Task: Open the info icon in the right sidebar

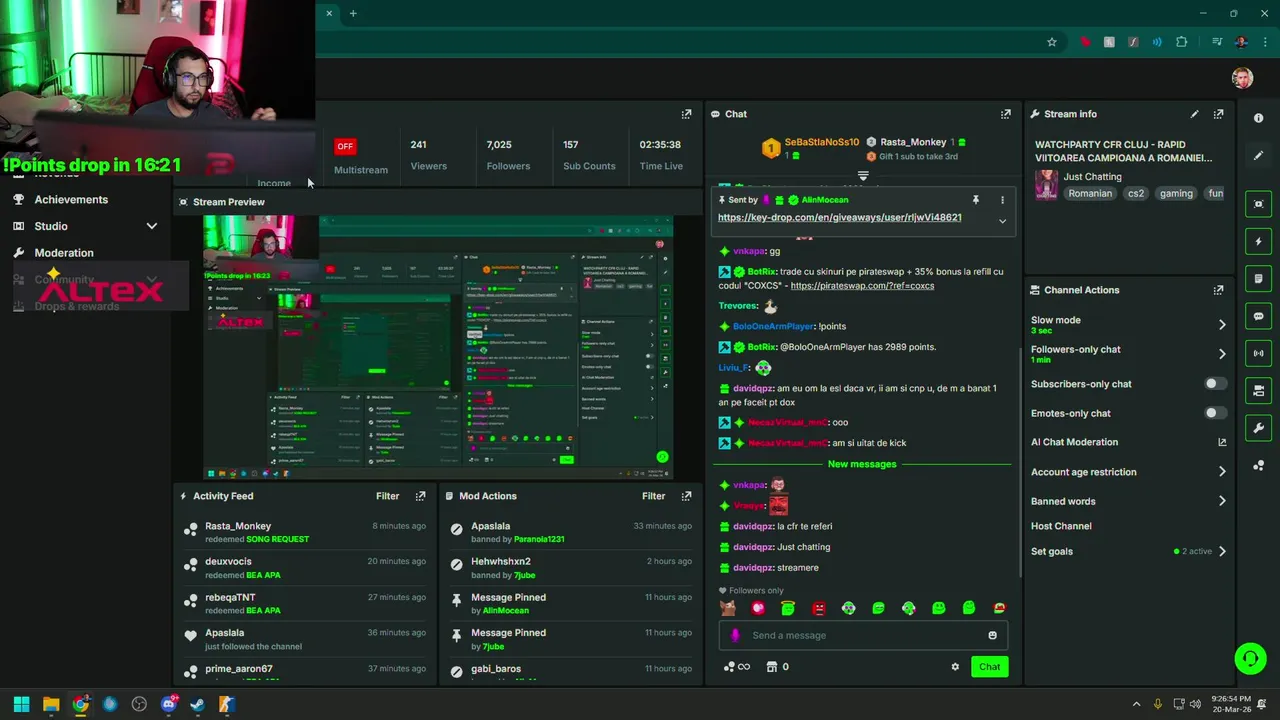Action: (1258, 118)
